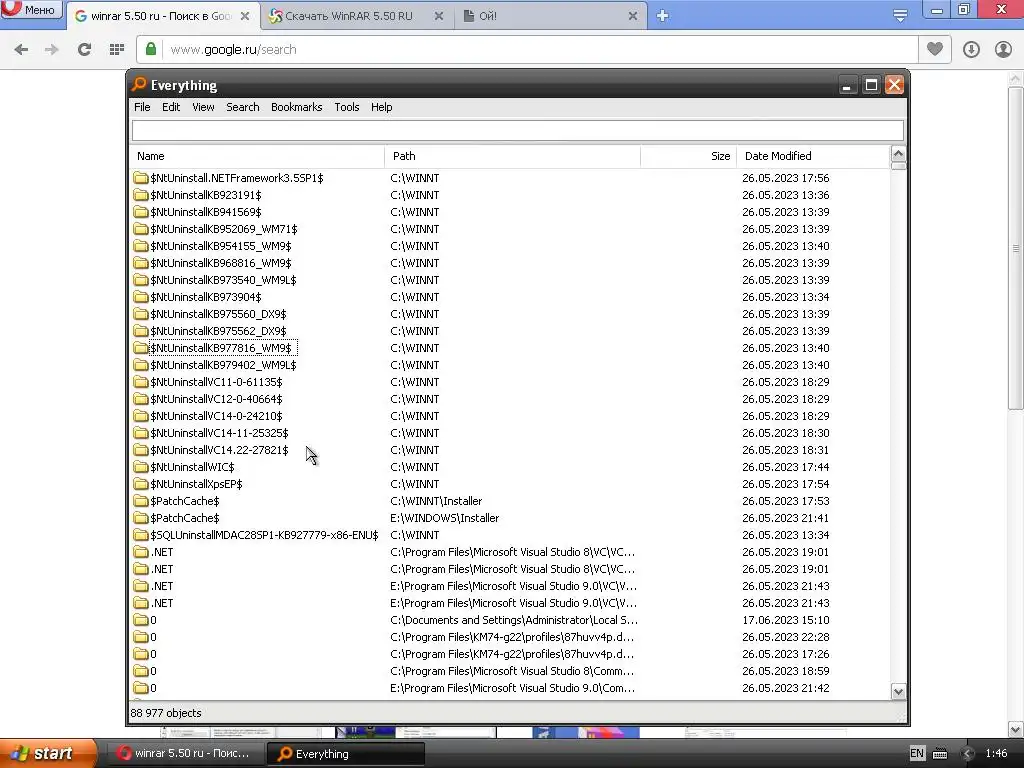Click the EN language indicator in tray
Image resolution: width=1024 pixels, height=768 pixels.
coord(917,754)
